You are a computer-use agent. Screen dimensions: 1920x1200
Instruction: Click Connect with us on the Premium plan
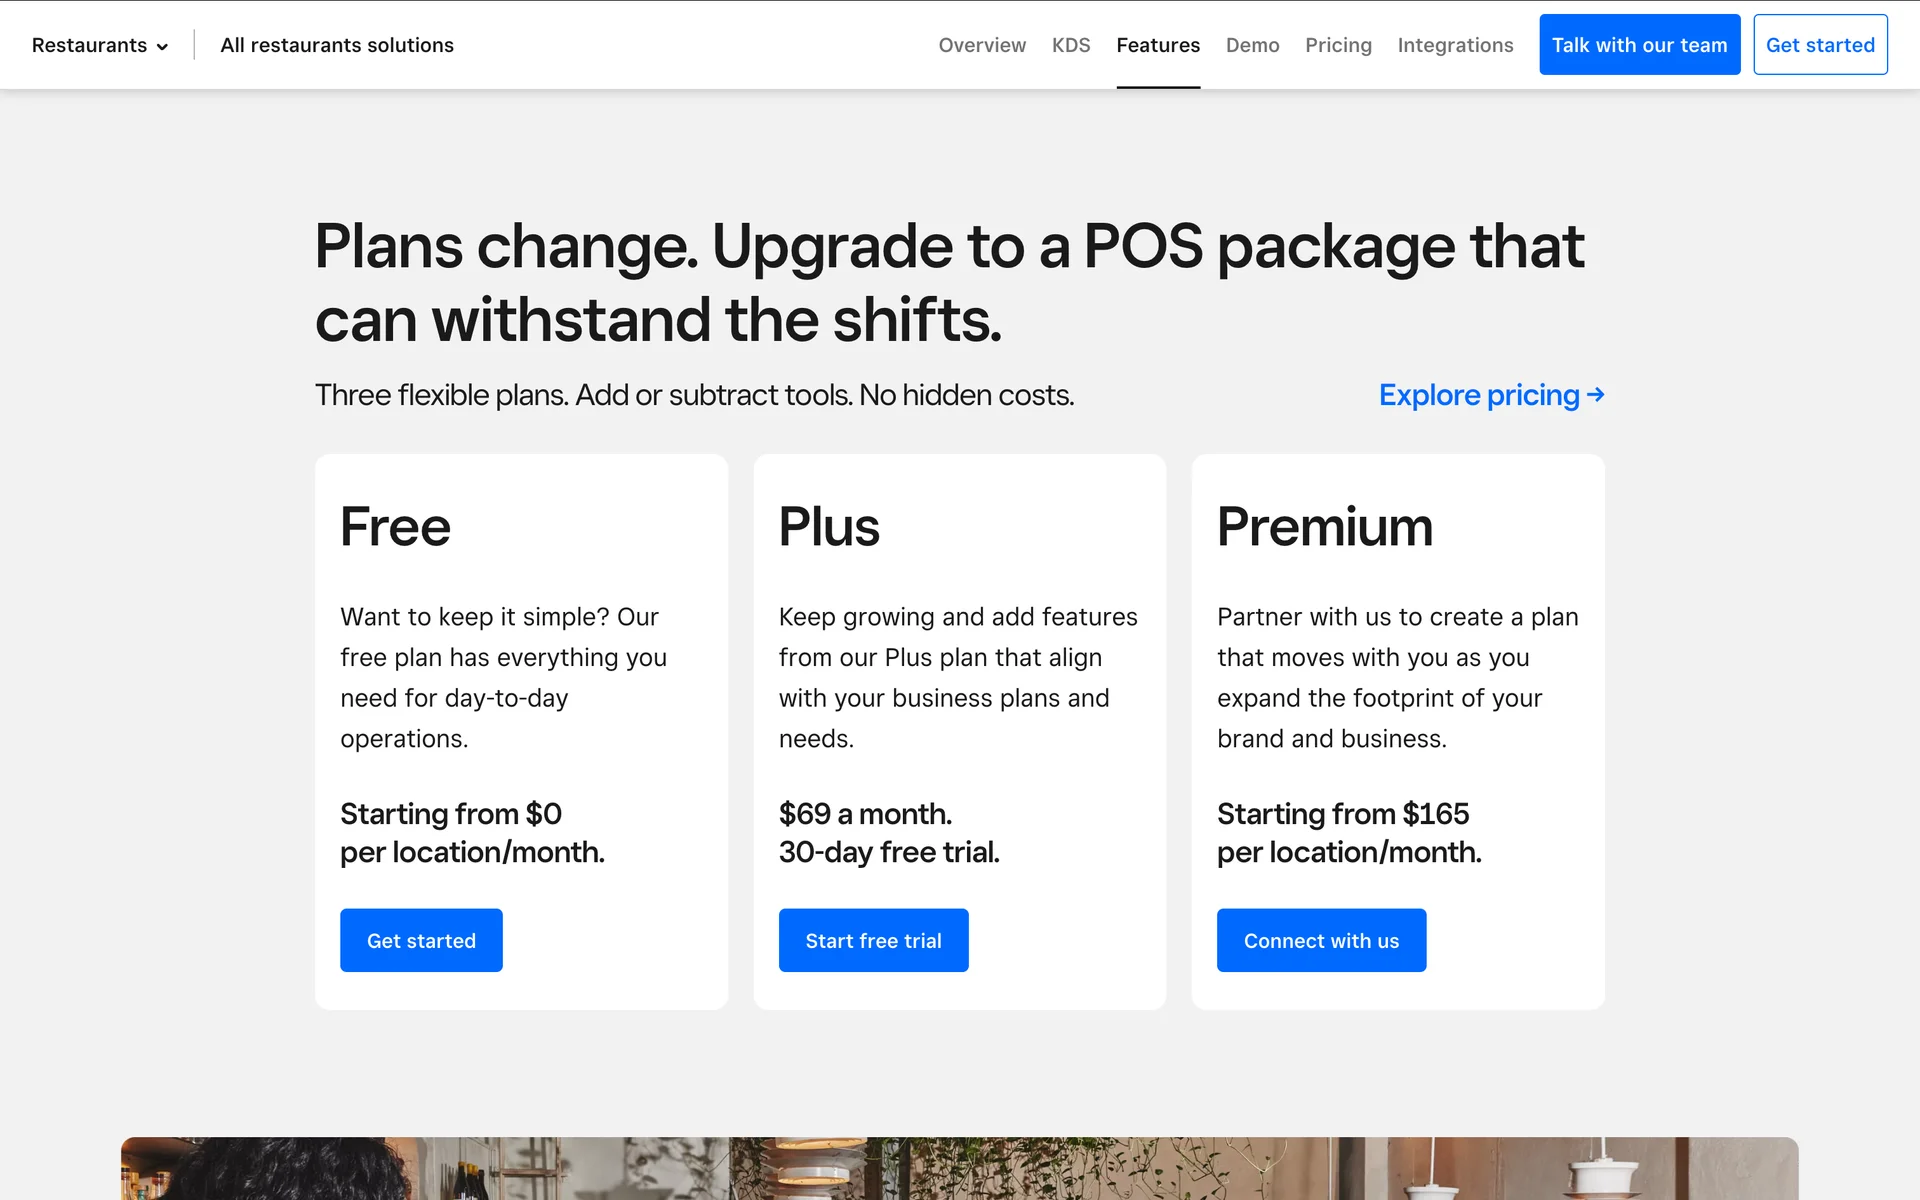pos(1321,940)
